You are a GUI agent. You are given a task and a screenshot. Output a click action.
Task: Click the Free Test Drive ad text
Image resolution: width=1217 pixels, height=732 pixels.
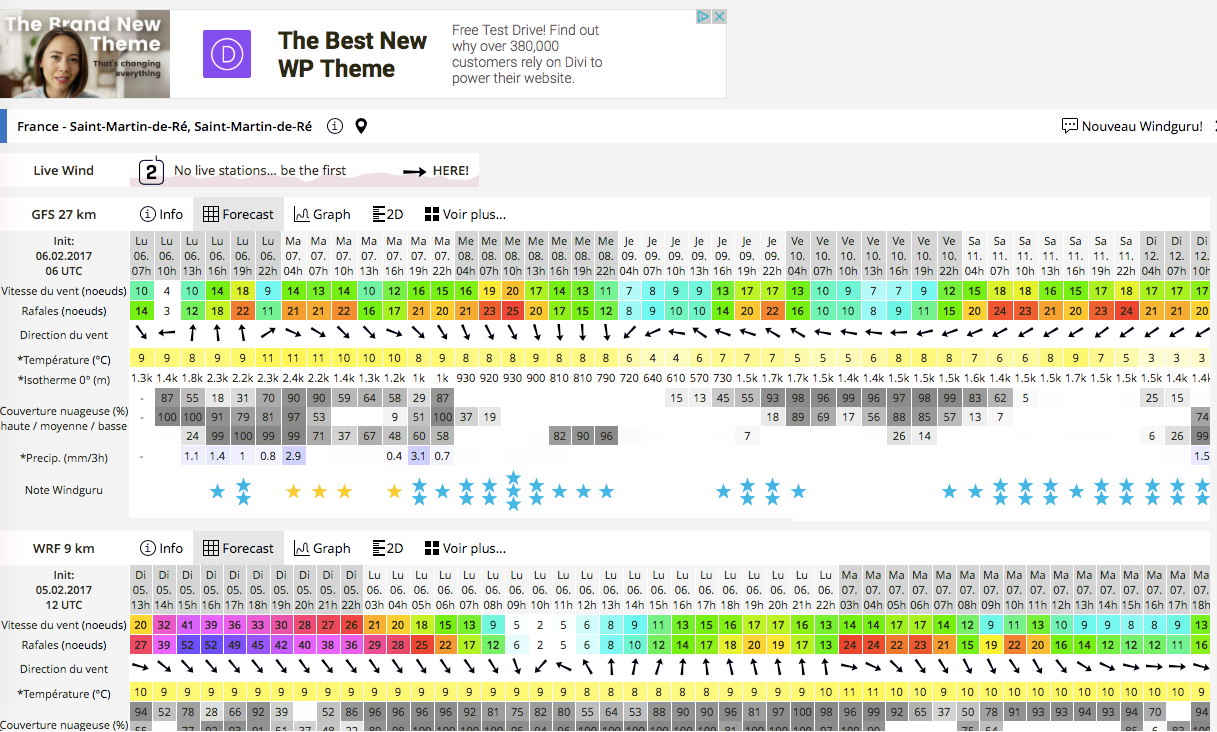coord(526,54)
